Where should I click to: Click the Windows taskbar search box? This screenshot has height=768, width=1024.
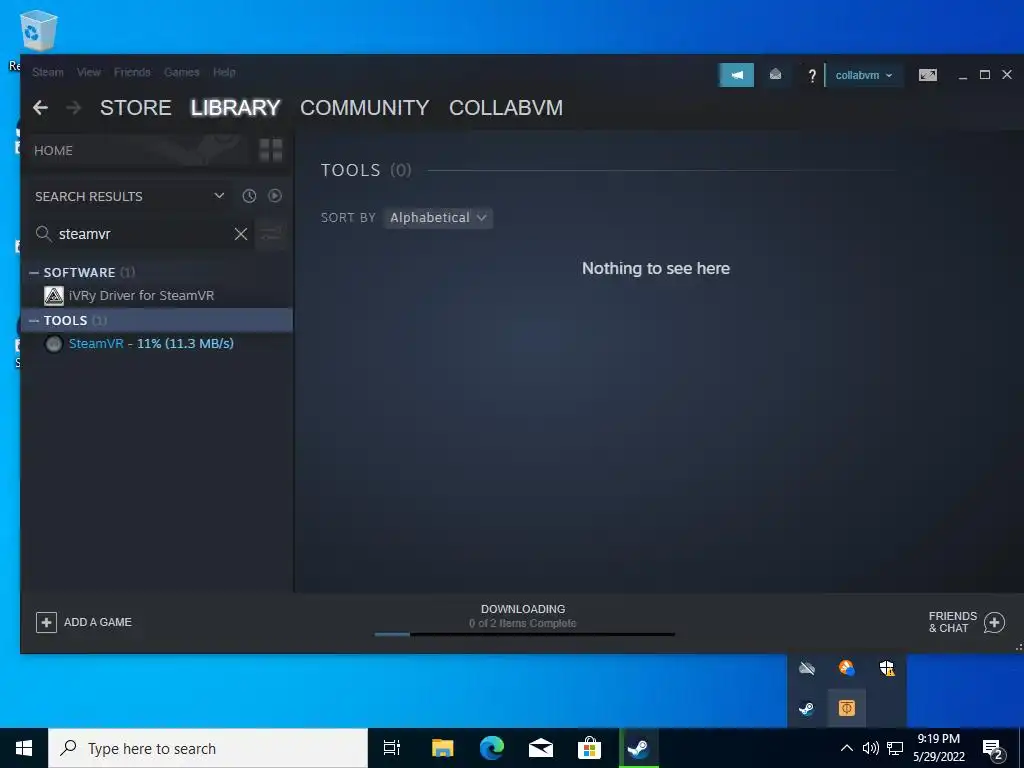[x=208, y=748]
